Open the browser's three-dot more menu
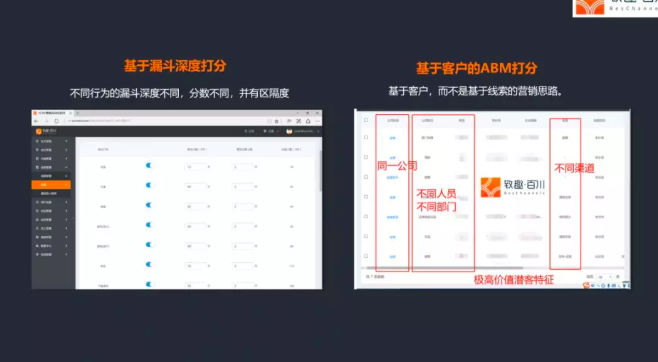This screenshot has width=658, height=362. (x=318, y=121)
